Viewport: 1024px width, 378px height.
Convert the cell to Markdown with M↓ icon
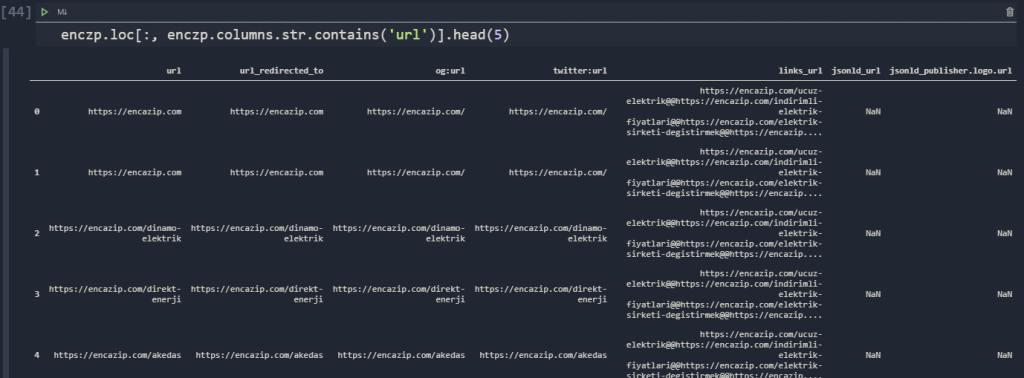(62, 12)
